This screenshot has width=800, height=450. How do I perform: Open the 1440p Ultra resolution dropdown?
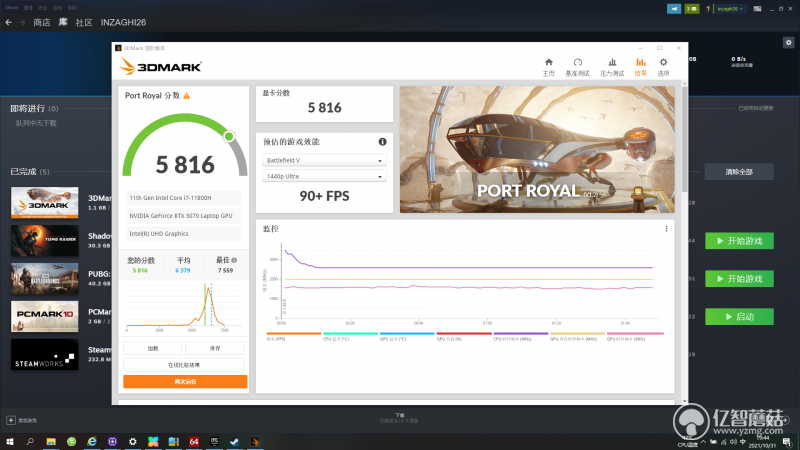click(324, 176)
